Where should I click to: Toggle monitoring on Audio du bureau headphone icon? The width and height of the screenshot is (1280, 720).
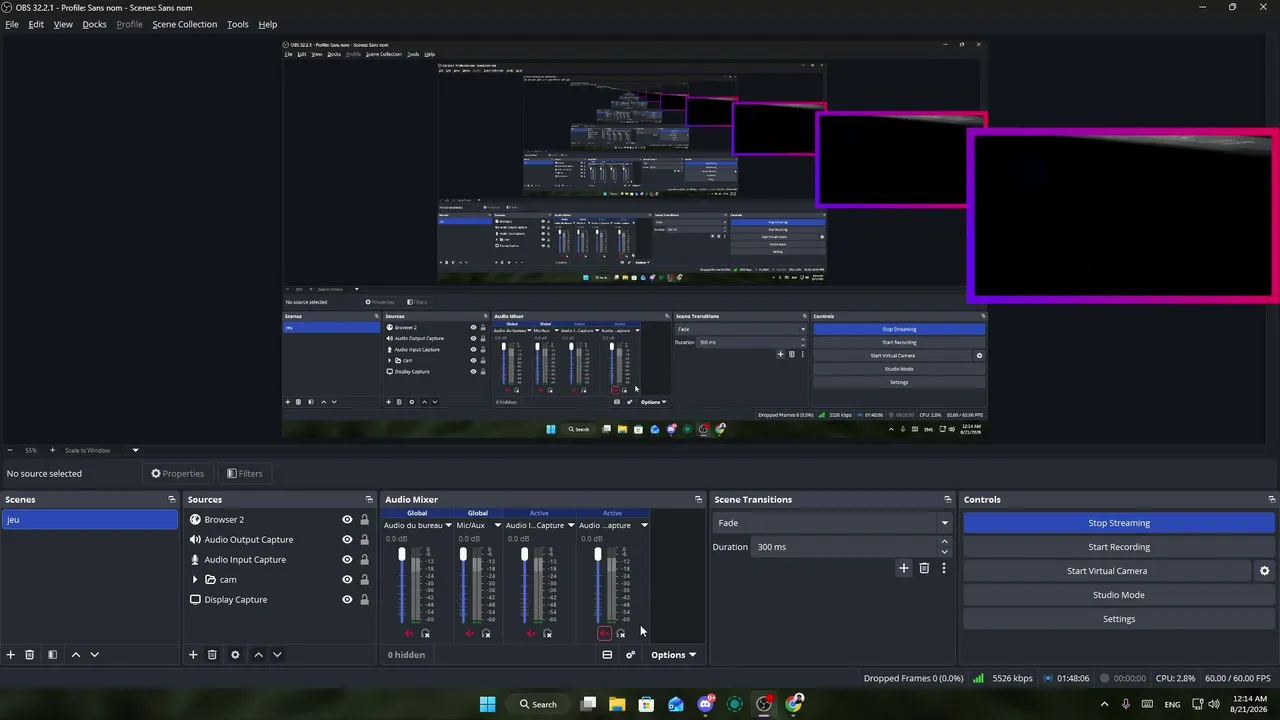coord(425,634)
